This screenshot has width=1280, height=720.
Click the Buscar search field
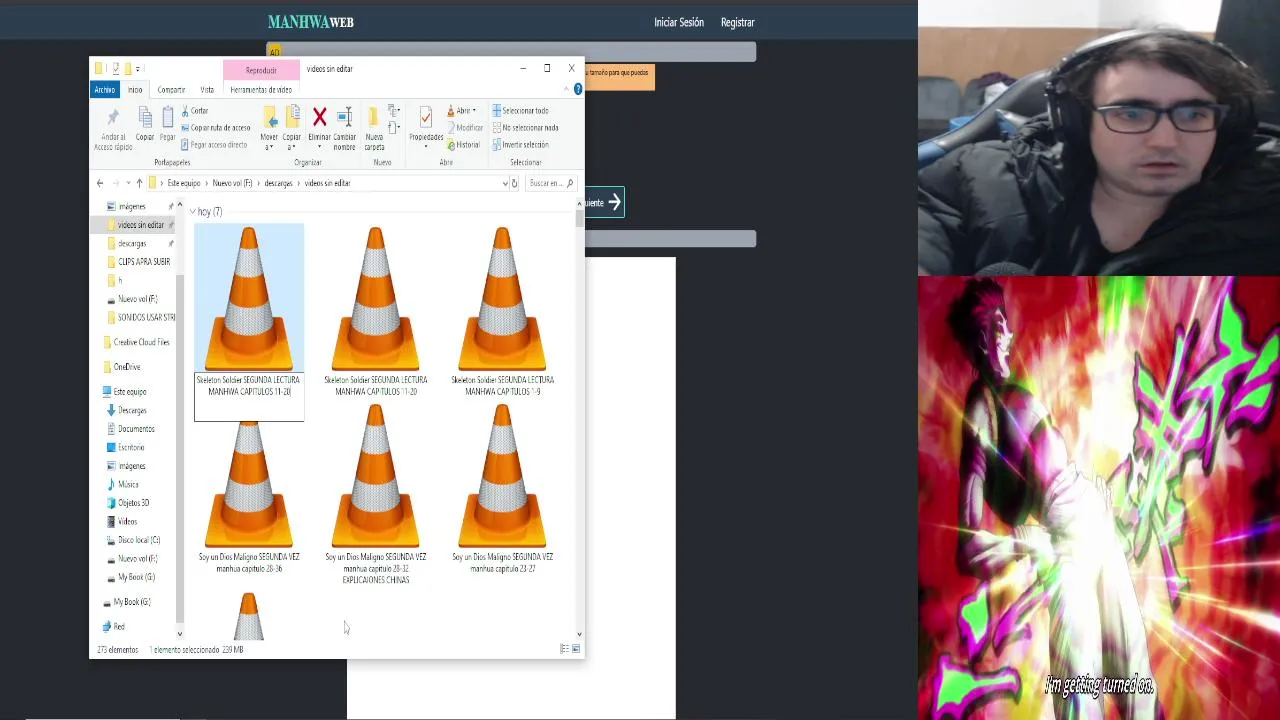click(550, 183)
